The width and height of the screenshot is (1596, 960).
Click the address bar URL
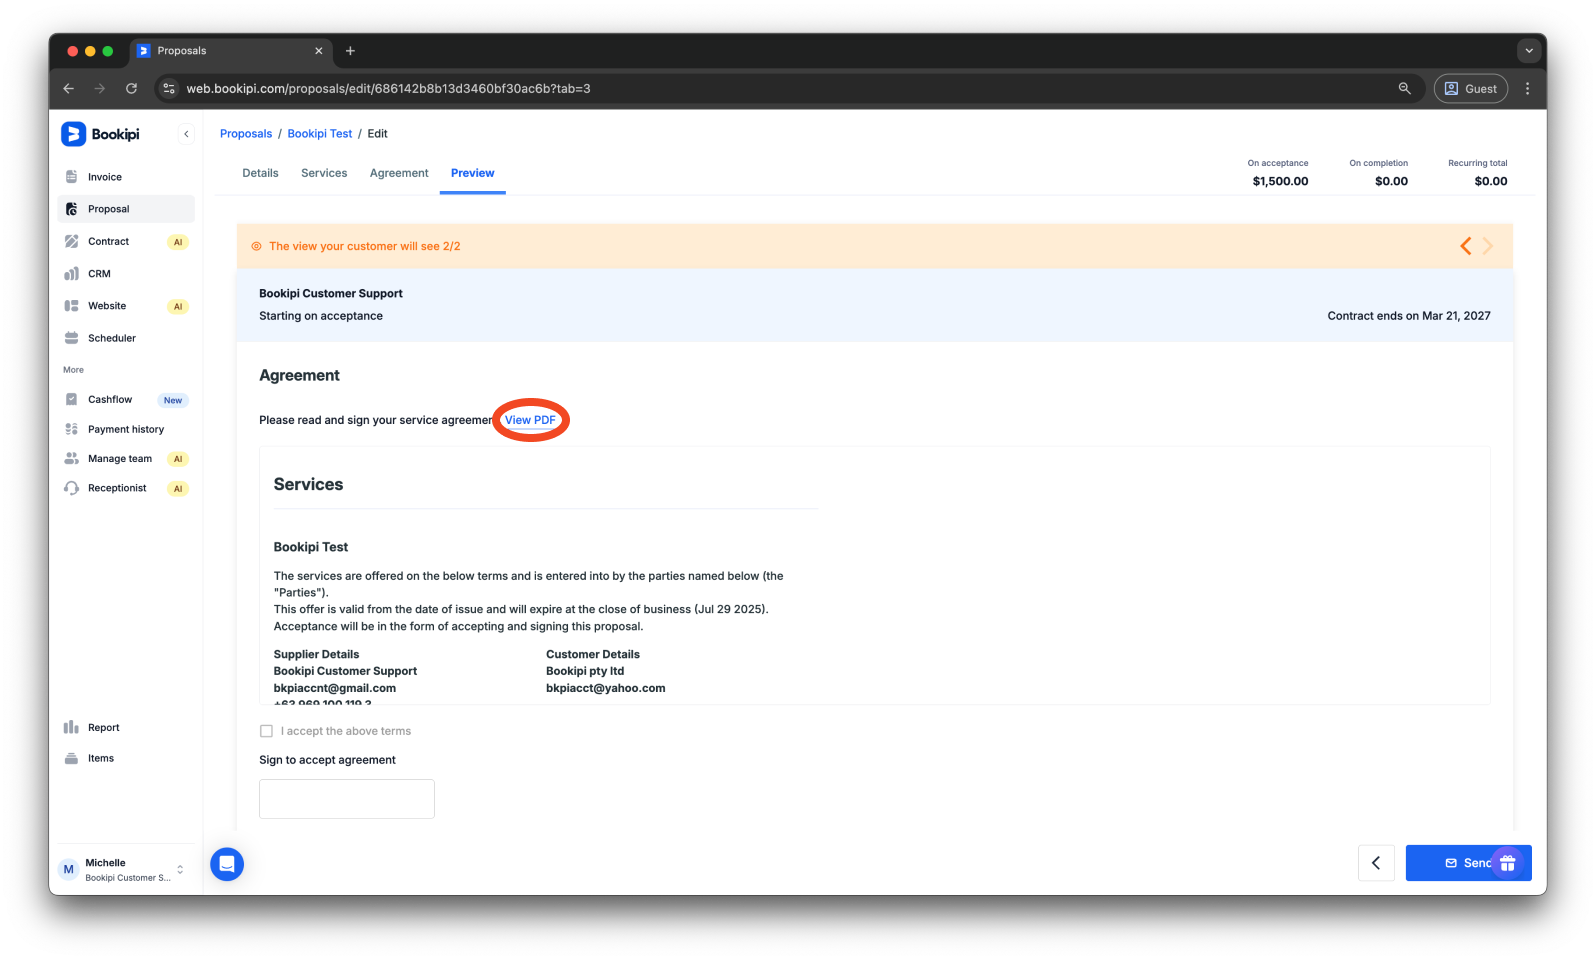(x=388, y=88)
